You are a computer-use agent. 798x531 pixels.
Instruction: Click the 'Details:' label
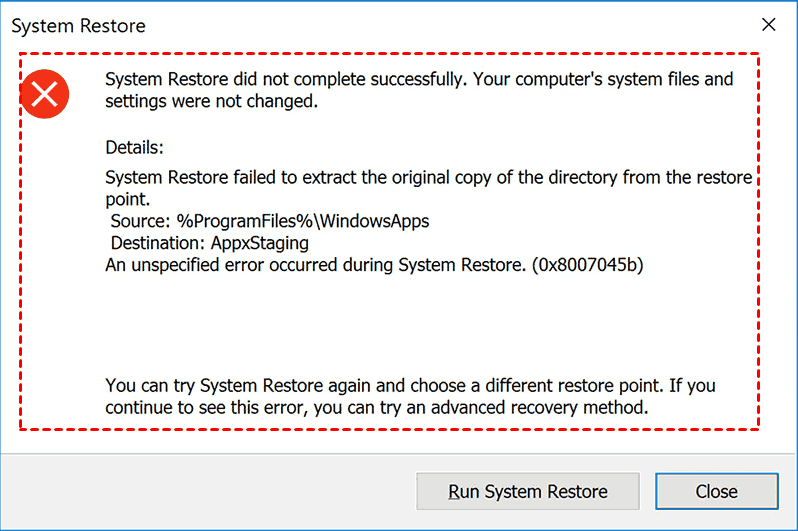click(134, 148)
